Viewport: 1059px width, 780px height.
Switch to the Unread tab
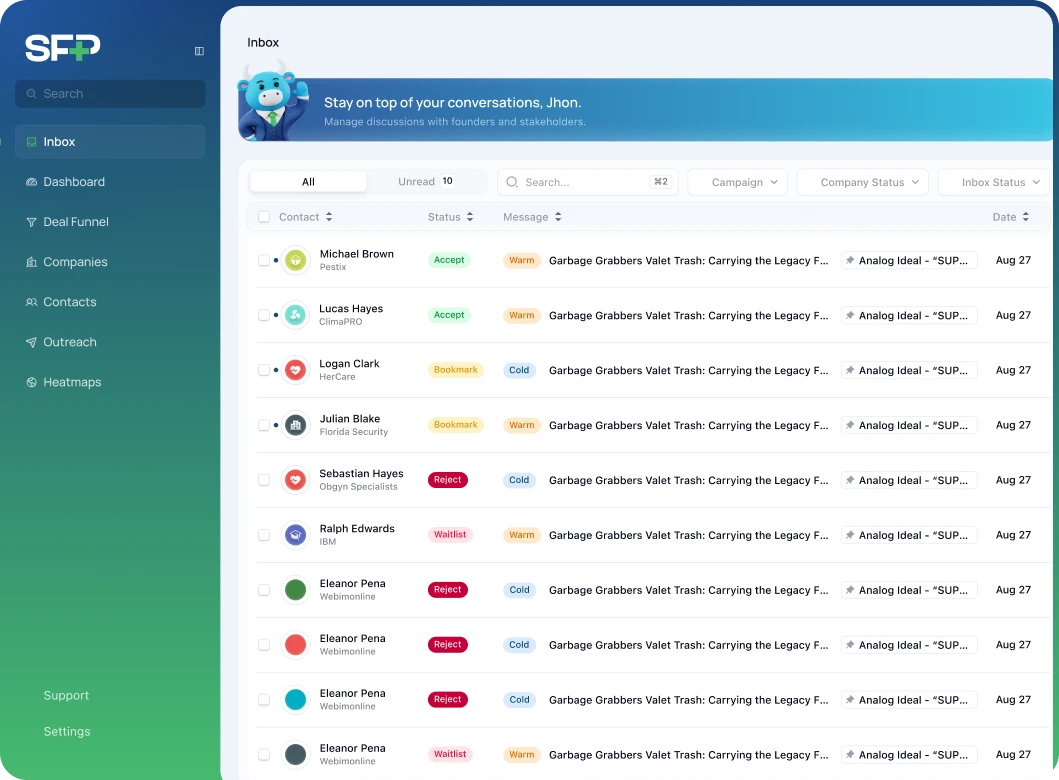tap(425, 182)
